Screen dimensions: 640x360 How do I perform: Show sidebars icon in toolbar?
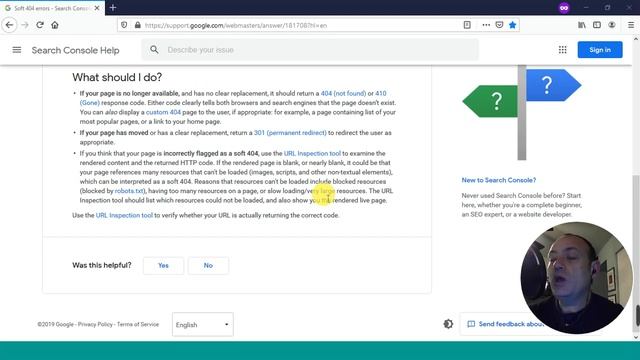pyautogui.click(x=597, y=25)
